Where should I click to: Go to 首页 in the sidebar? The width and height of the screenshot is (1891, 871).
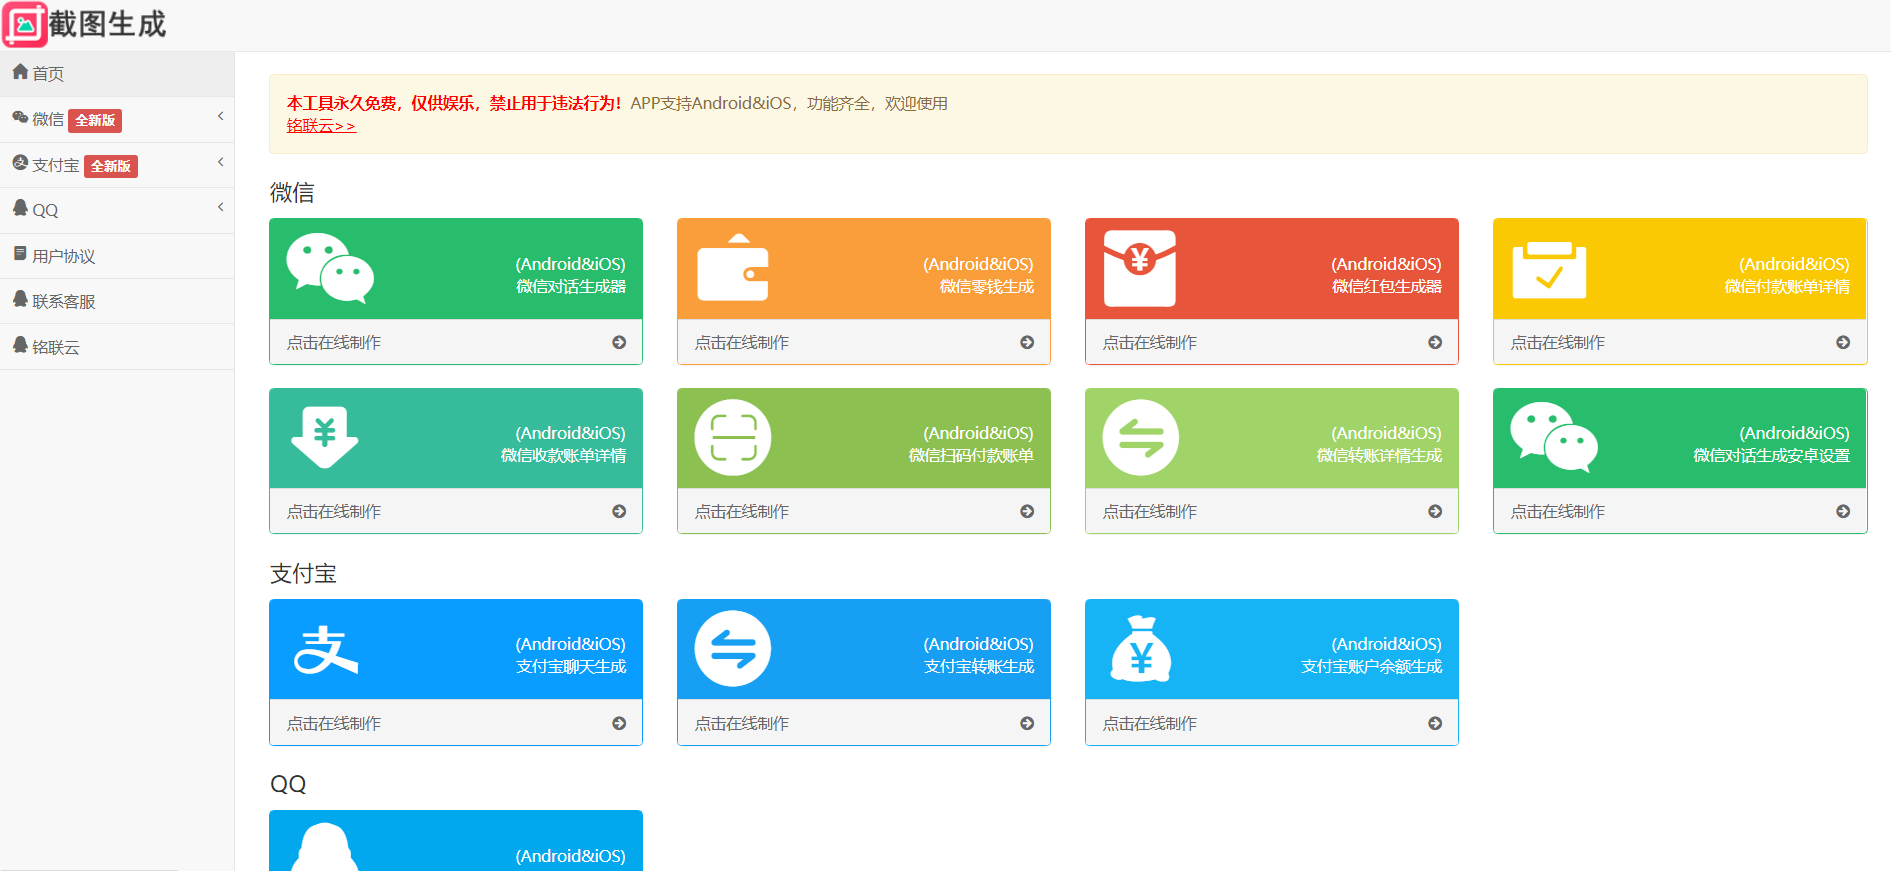[47, 74]
